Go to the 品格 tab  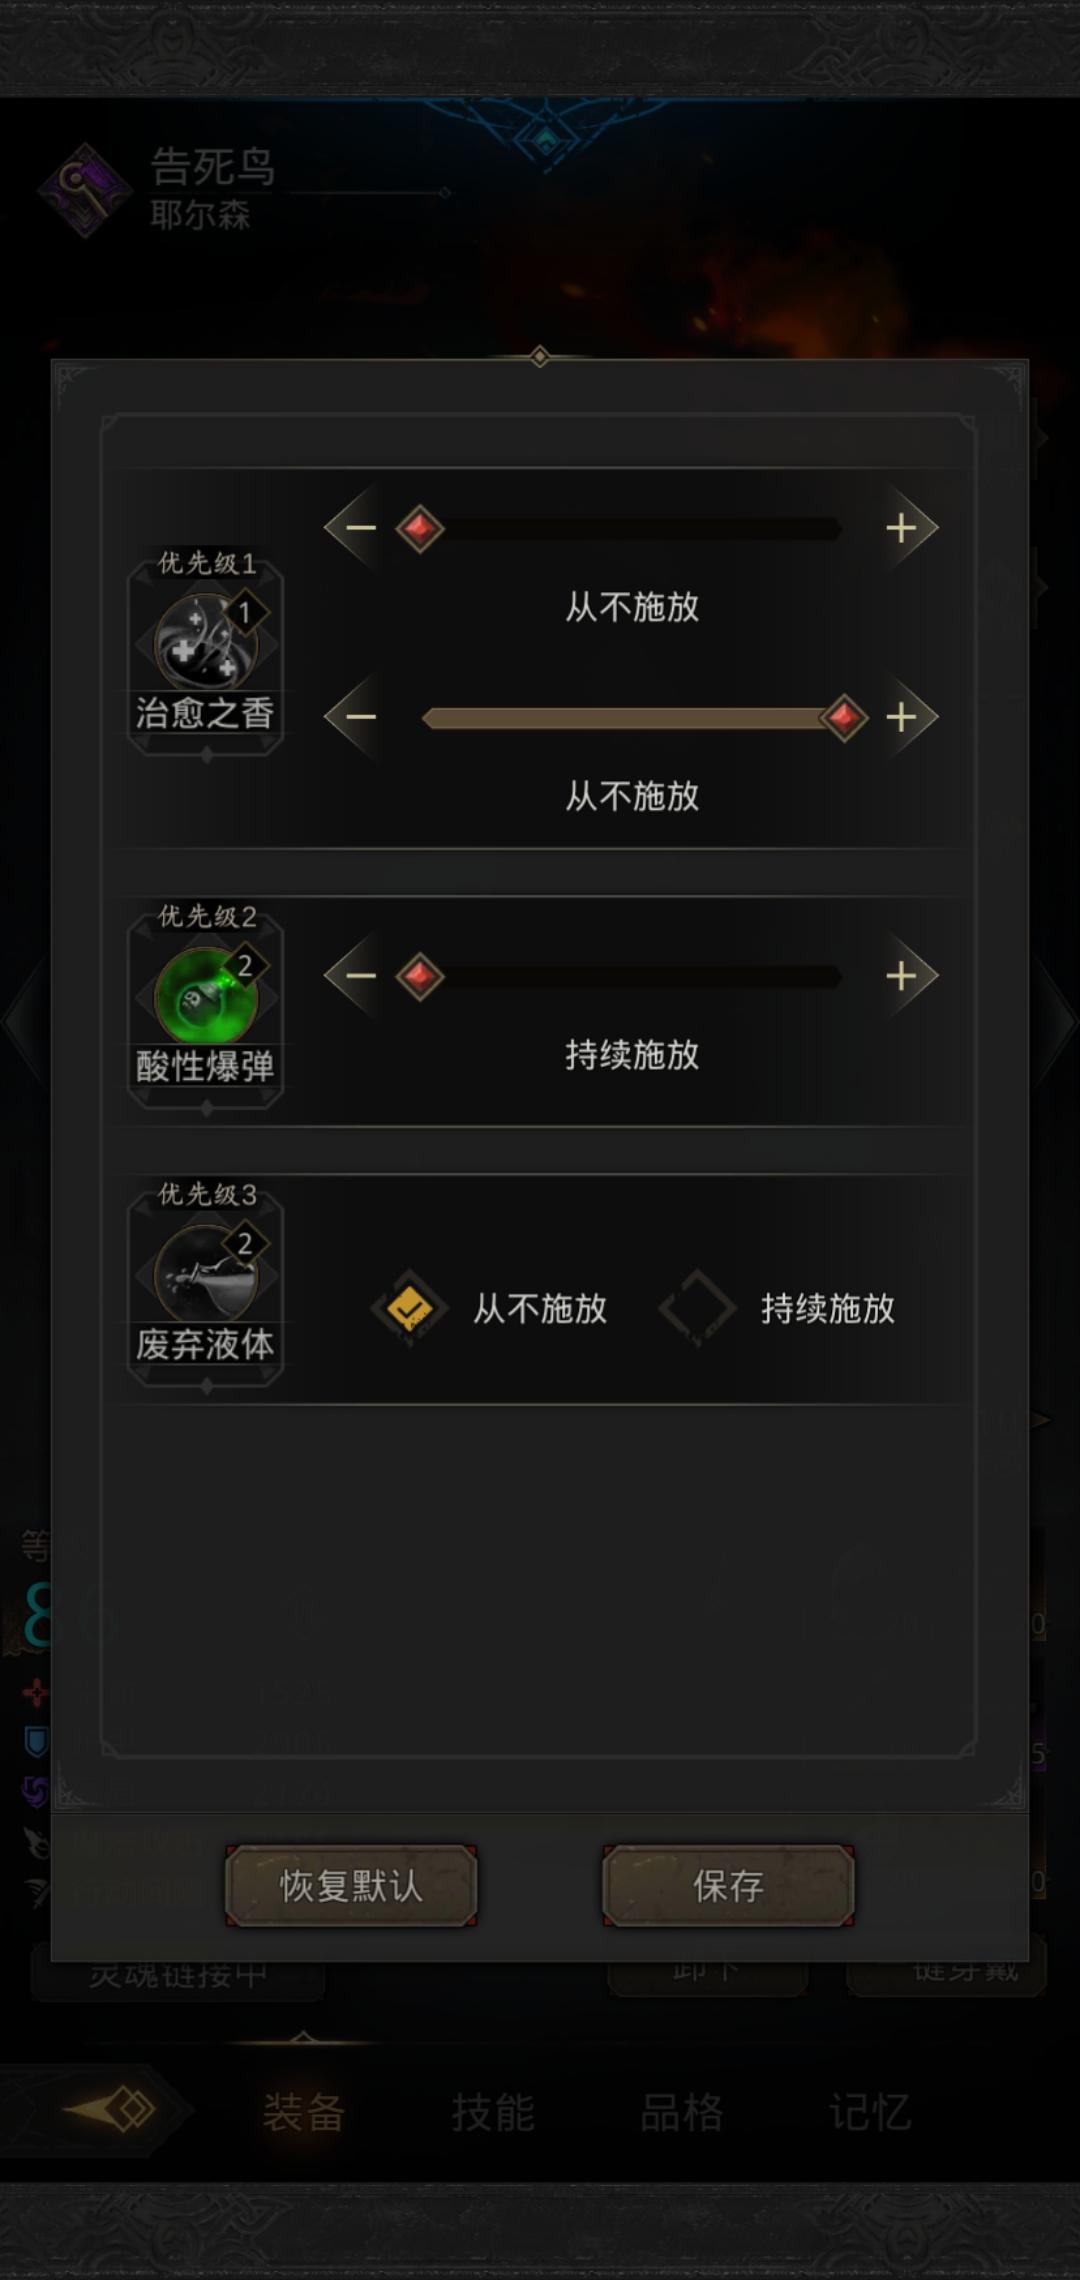coord(682,2112)
